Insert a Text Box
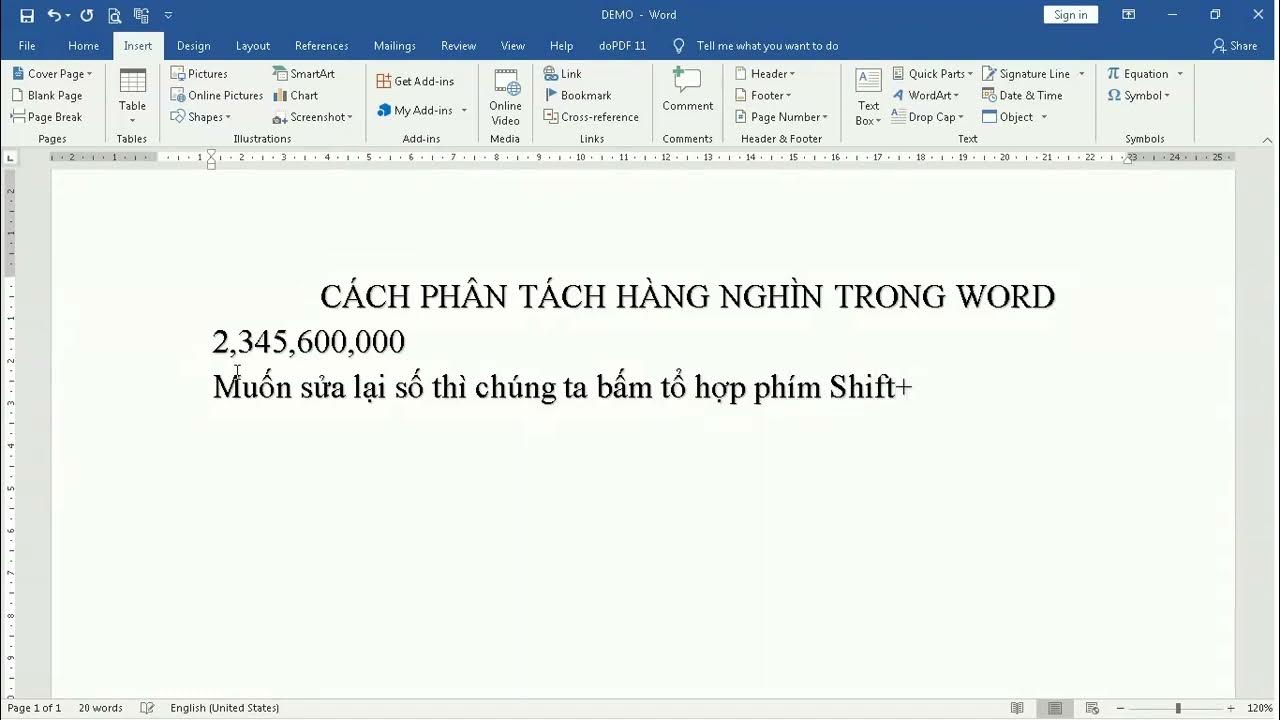Screen dimensions: 1280x720 [868, 97]
